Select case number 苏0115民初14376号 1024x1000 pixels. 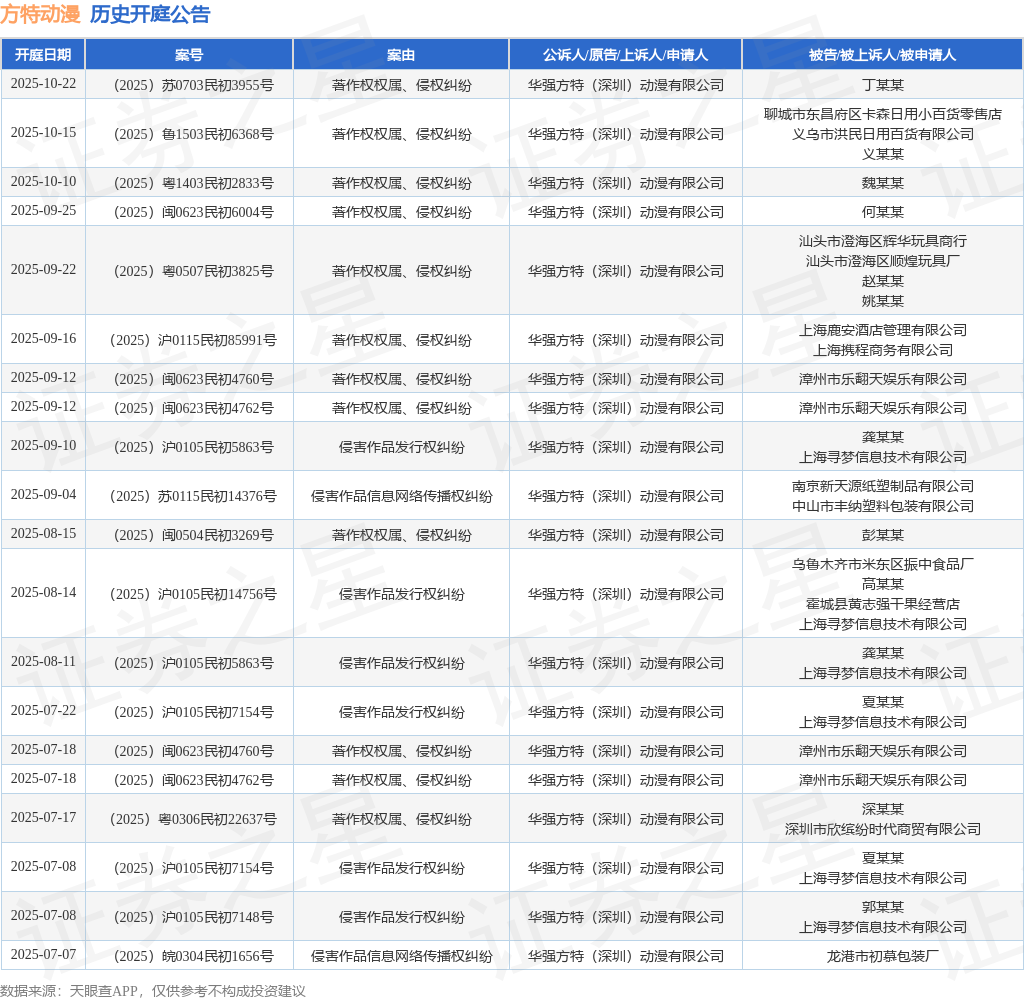tap(193, 496)
